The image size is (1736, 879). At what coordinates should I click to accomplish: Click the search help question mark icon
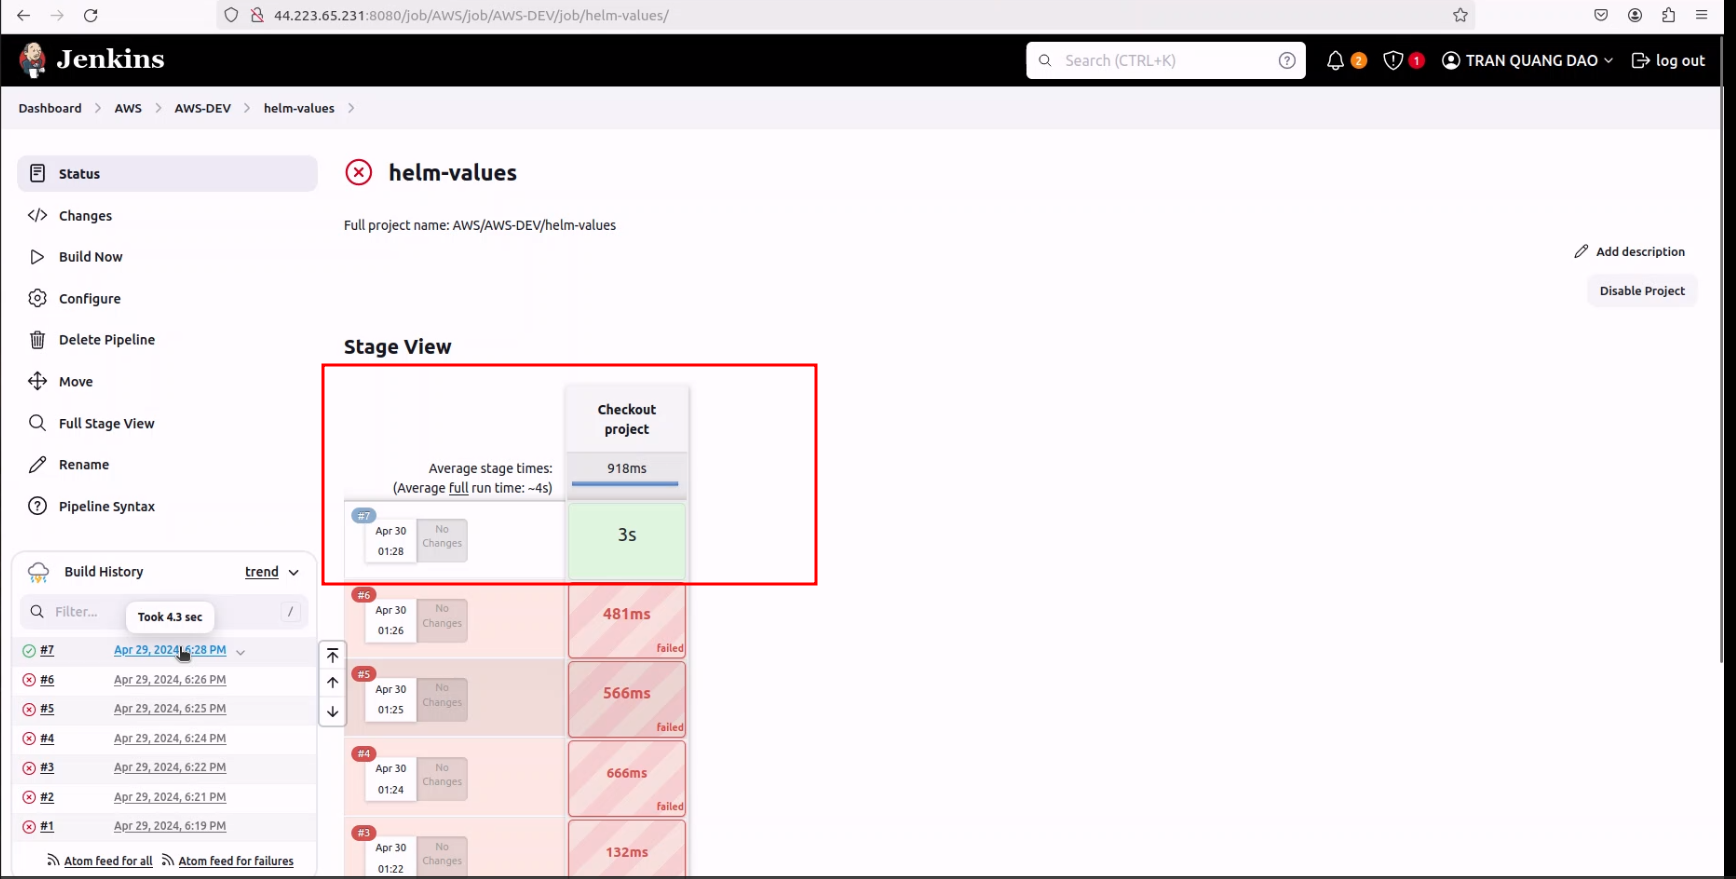coord(1287,61)
